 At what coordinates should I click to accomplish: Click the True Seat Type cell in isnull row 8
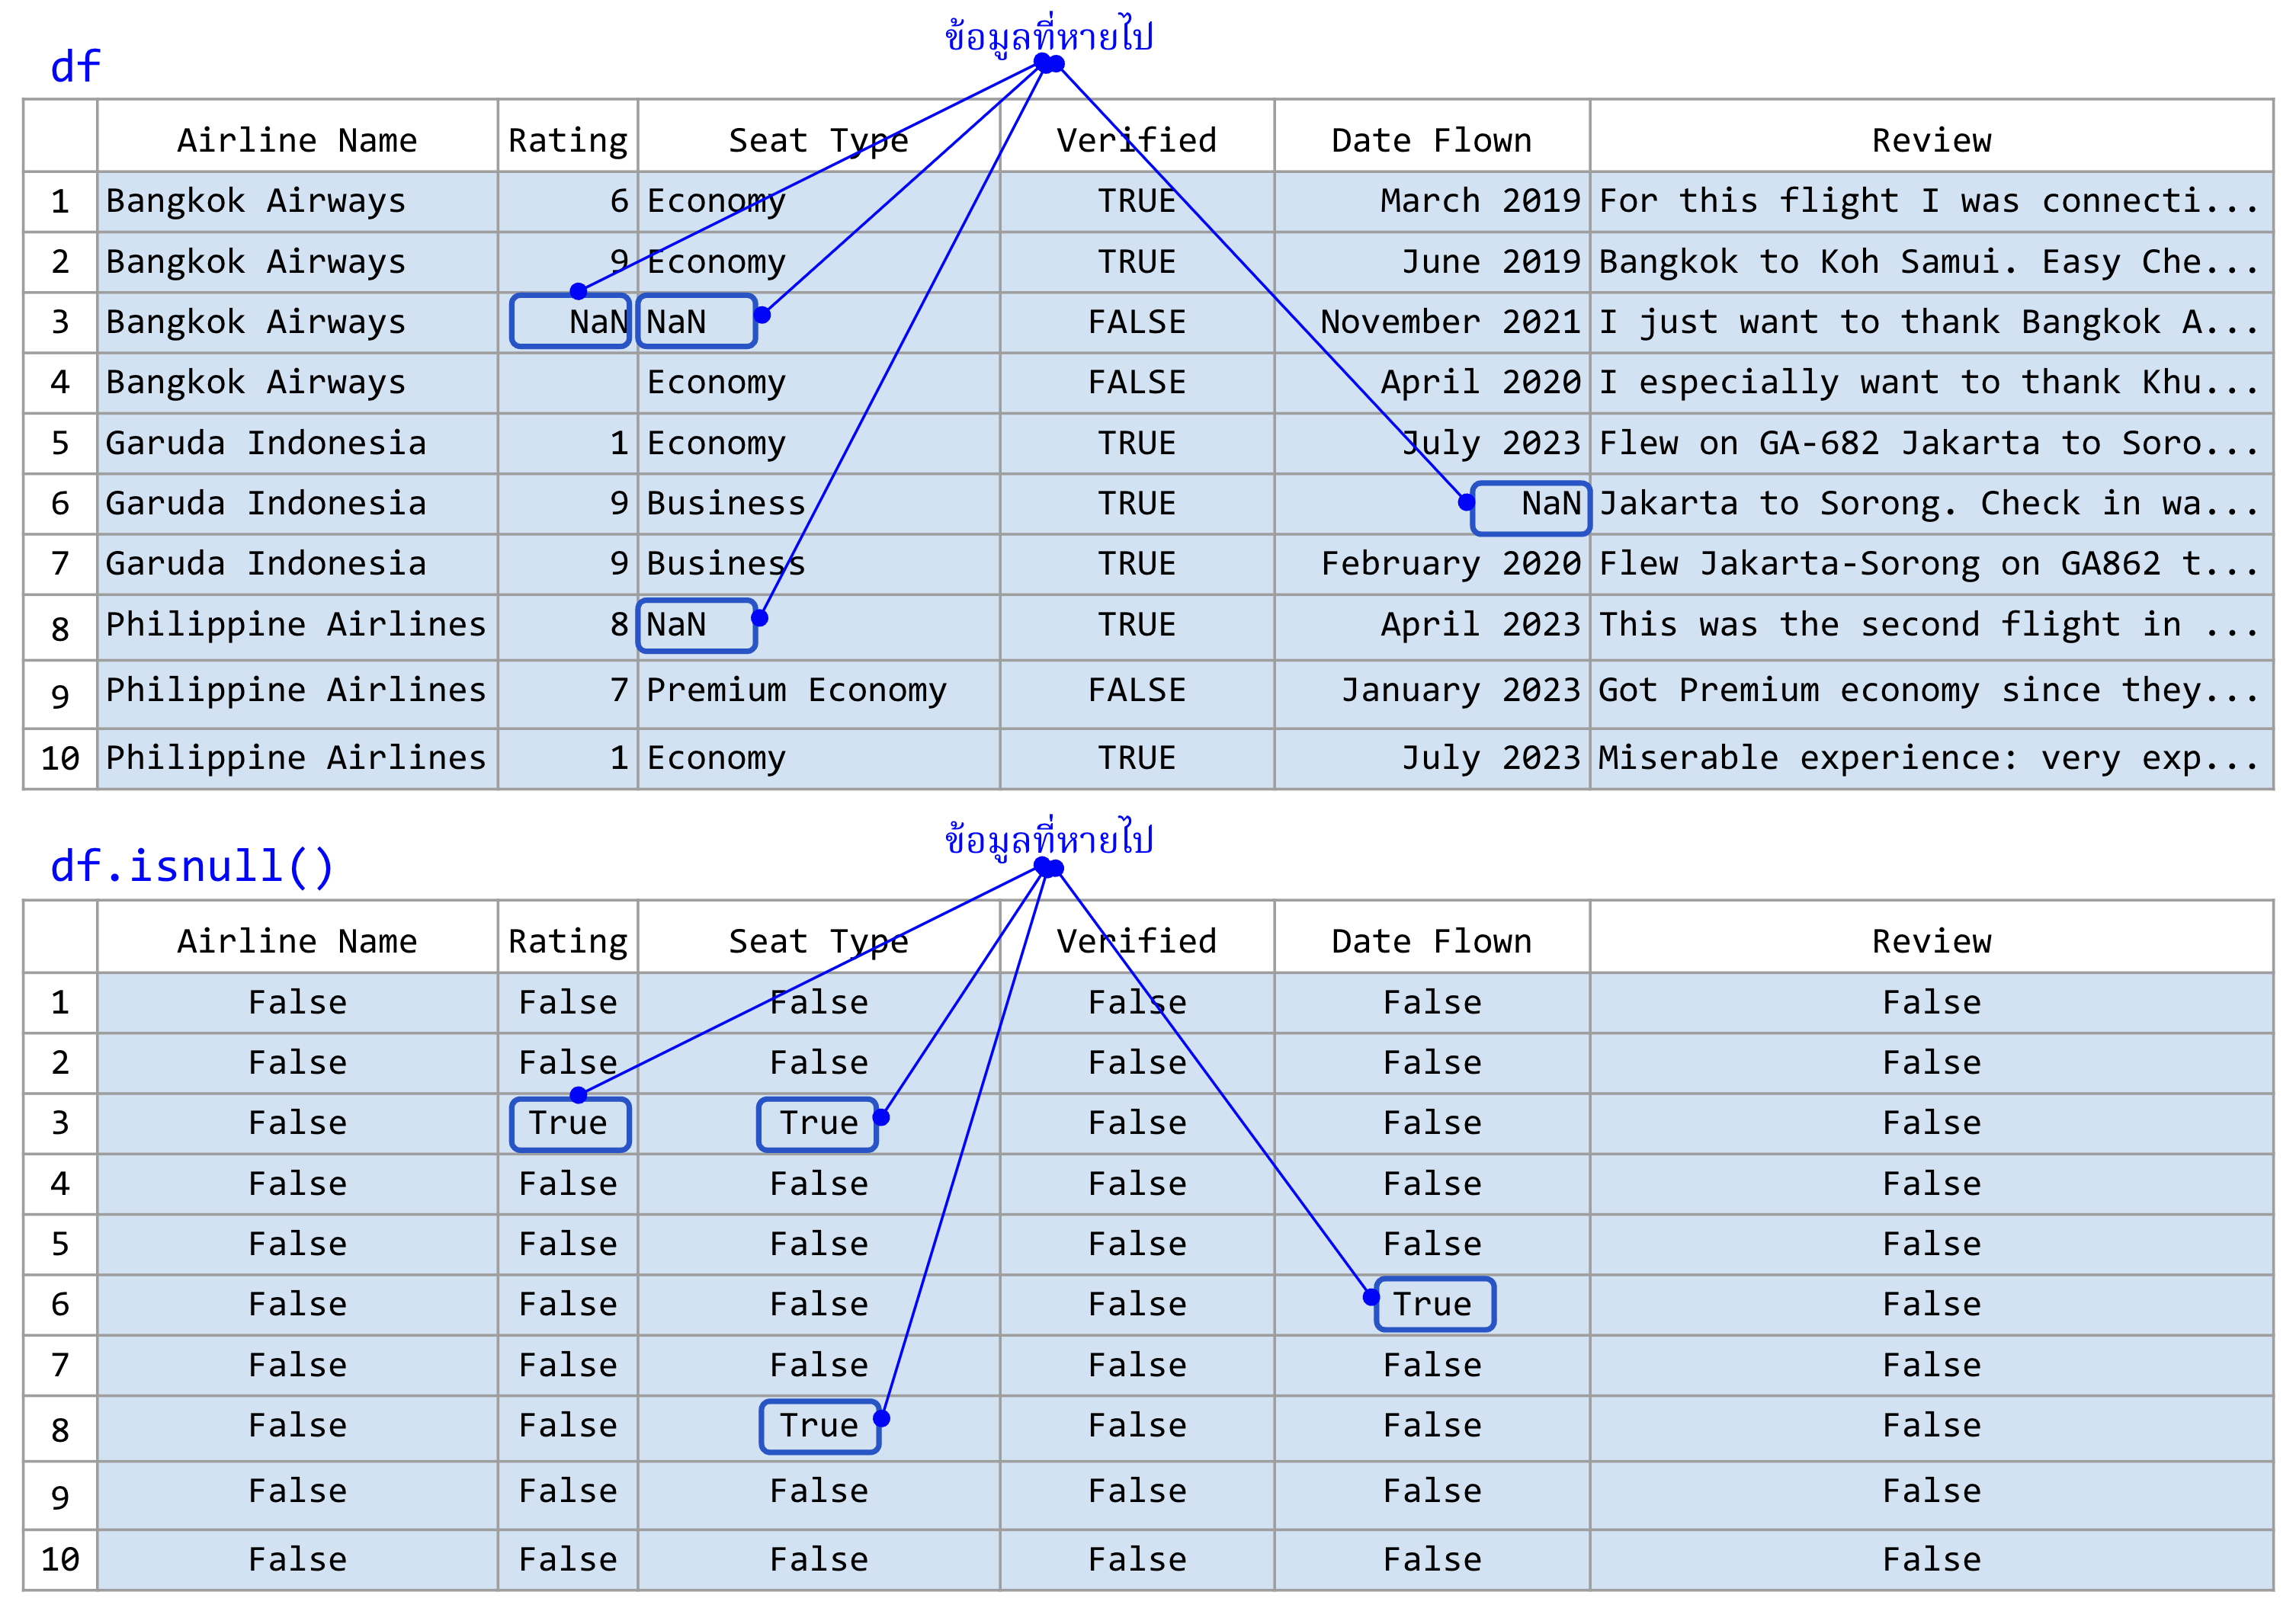pos(820,1426)
